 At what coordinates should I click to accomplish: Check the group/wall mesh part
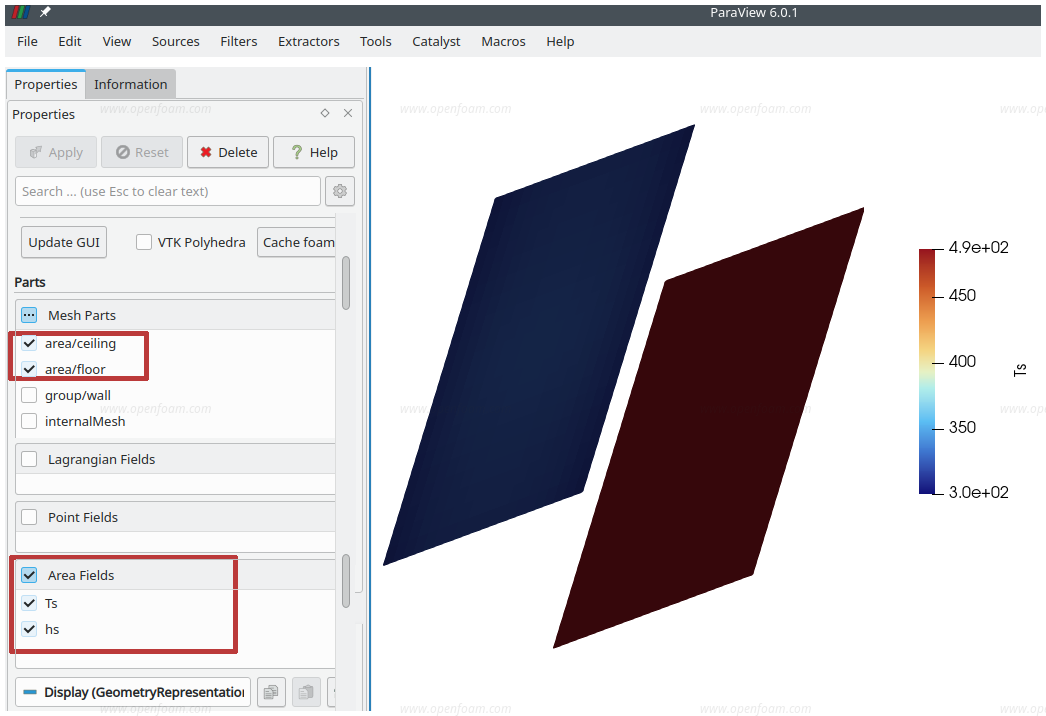tap(29, 395)
